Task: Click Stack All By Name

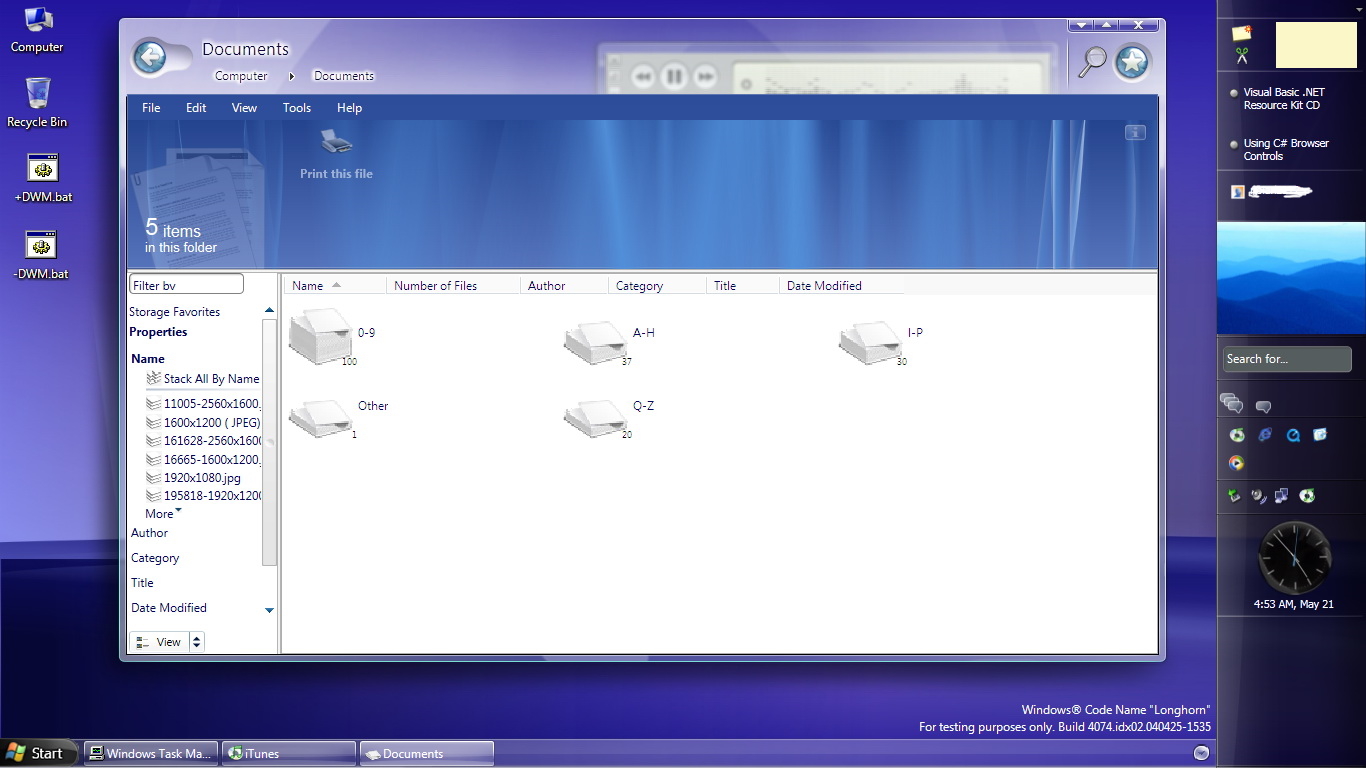Action: [x=210, y=379]
